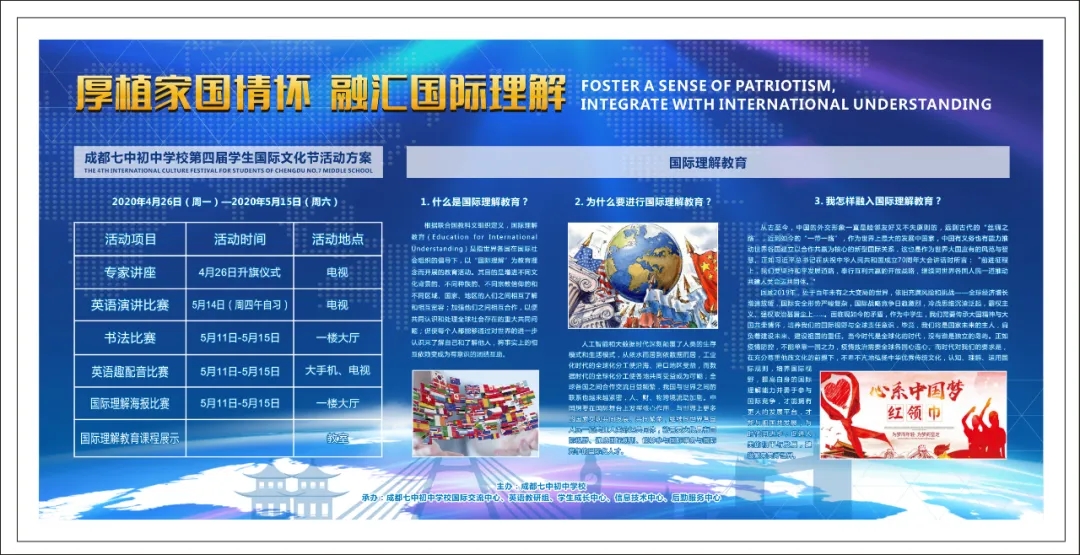
Task: Select the 活动时间 table column header
Action: 239,239
